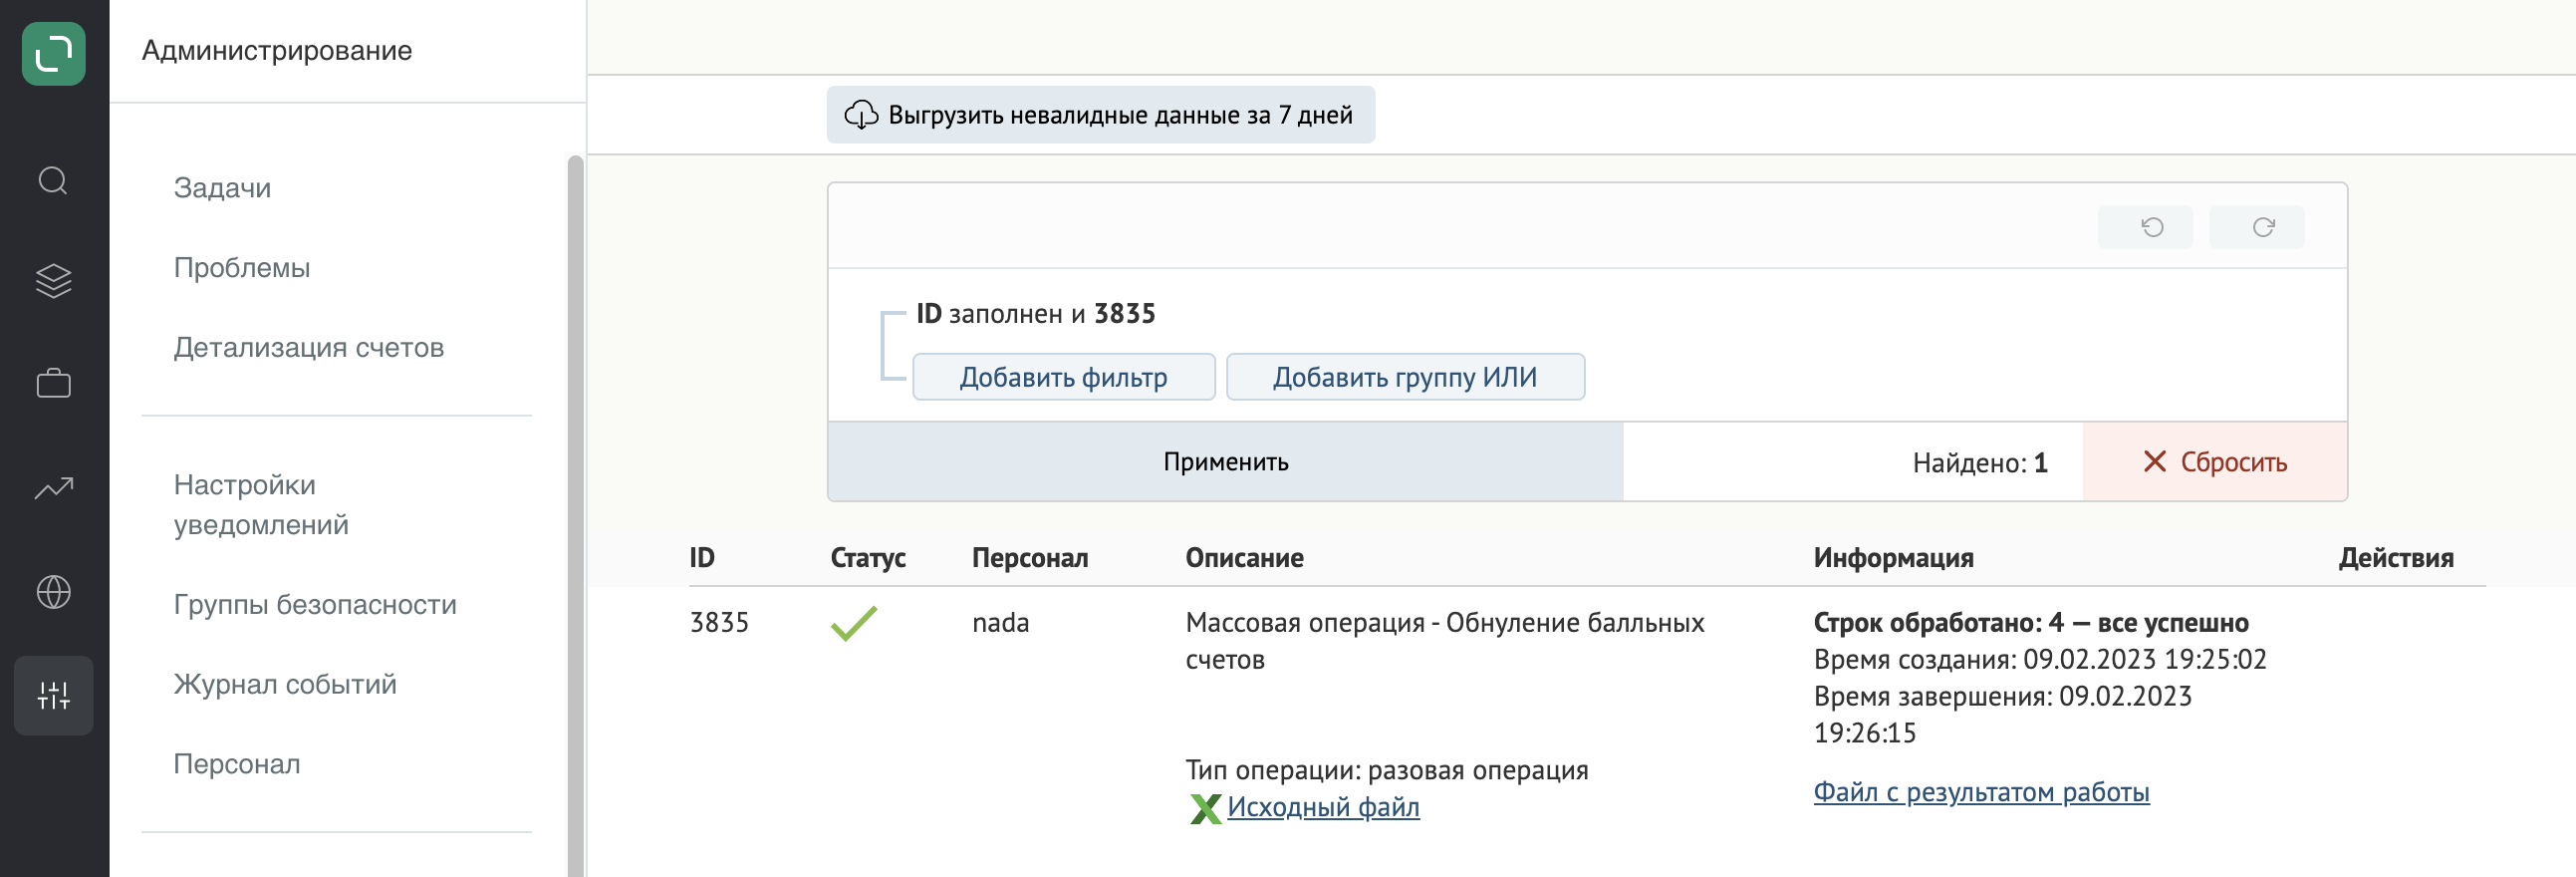Click the Администрирование heading
2576x877 pixels.
click(277, 50)
